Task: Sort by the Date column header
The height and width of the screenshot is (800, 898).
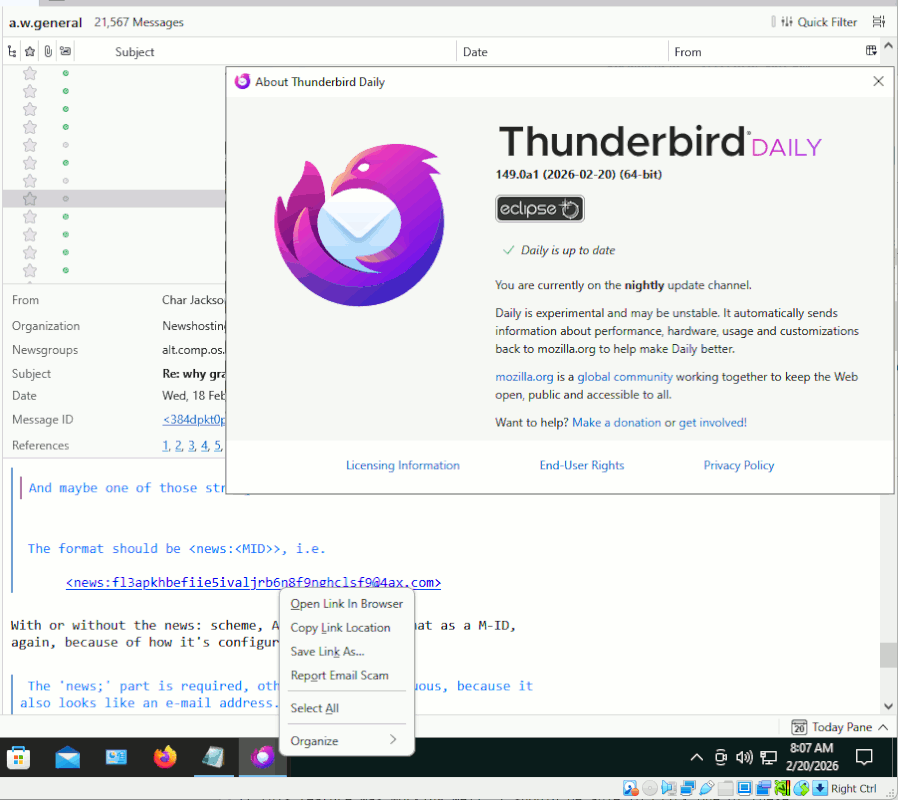Action: [x=475, y=52]
